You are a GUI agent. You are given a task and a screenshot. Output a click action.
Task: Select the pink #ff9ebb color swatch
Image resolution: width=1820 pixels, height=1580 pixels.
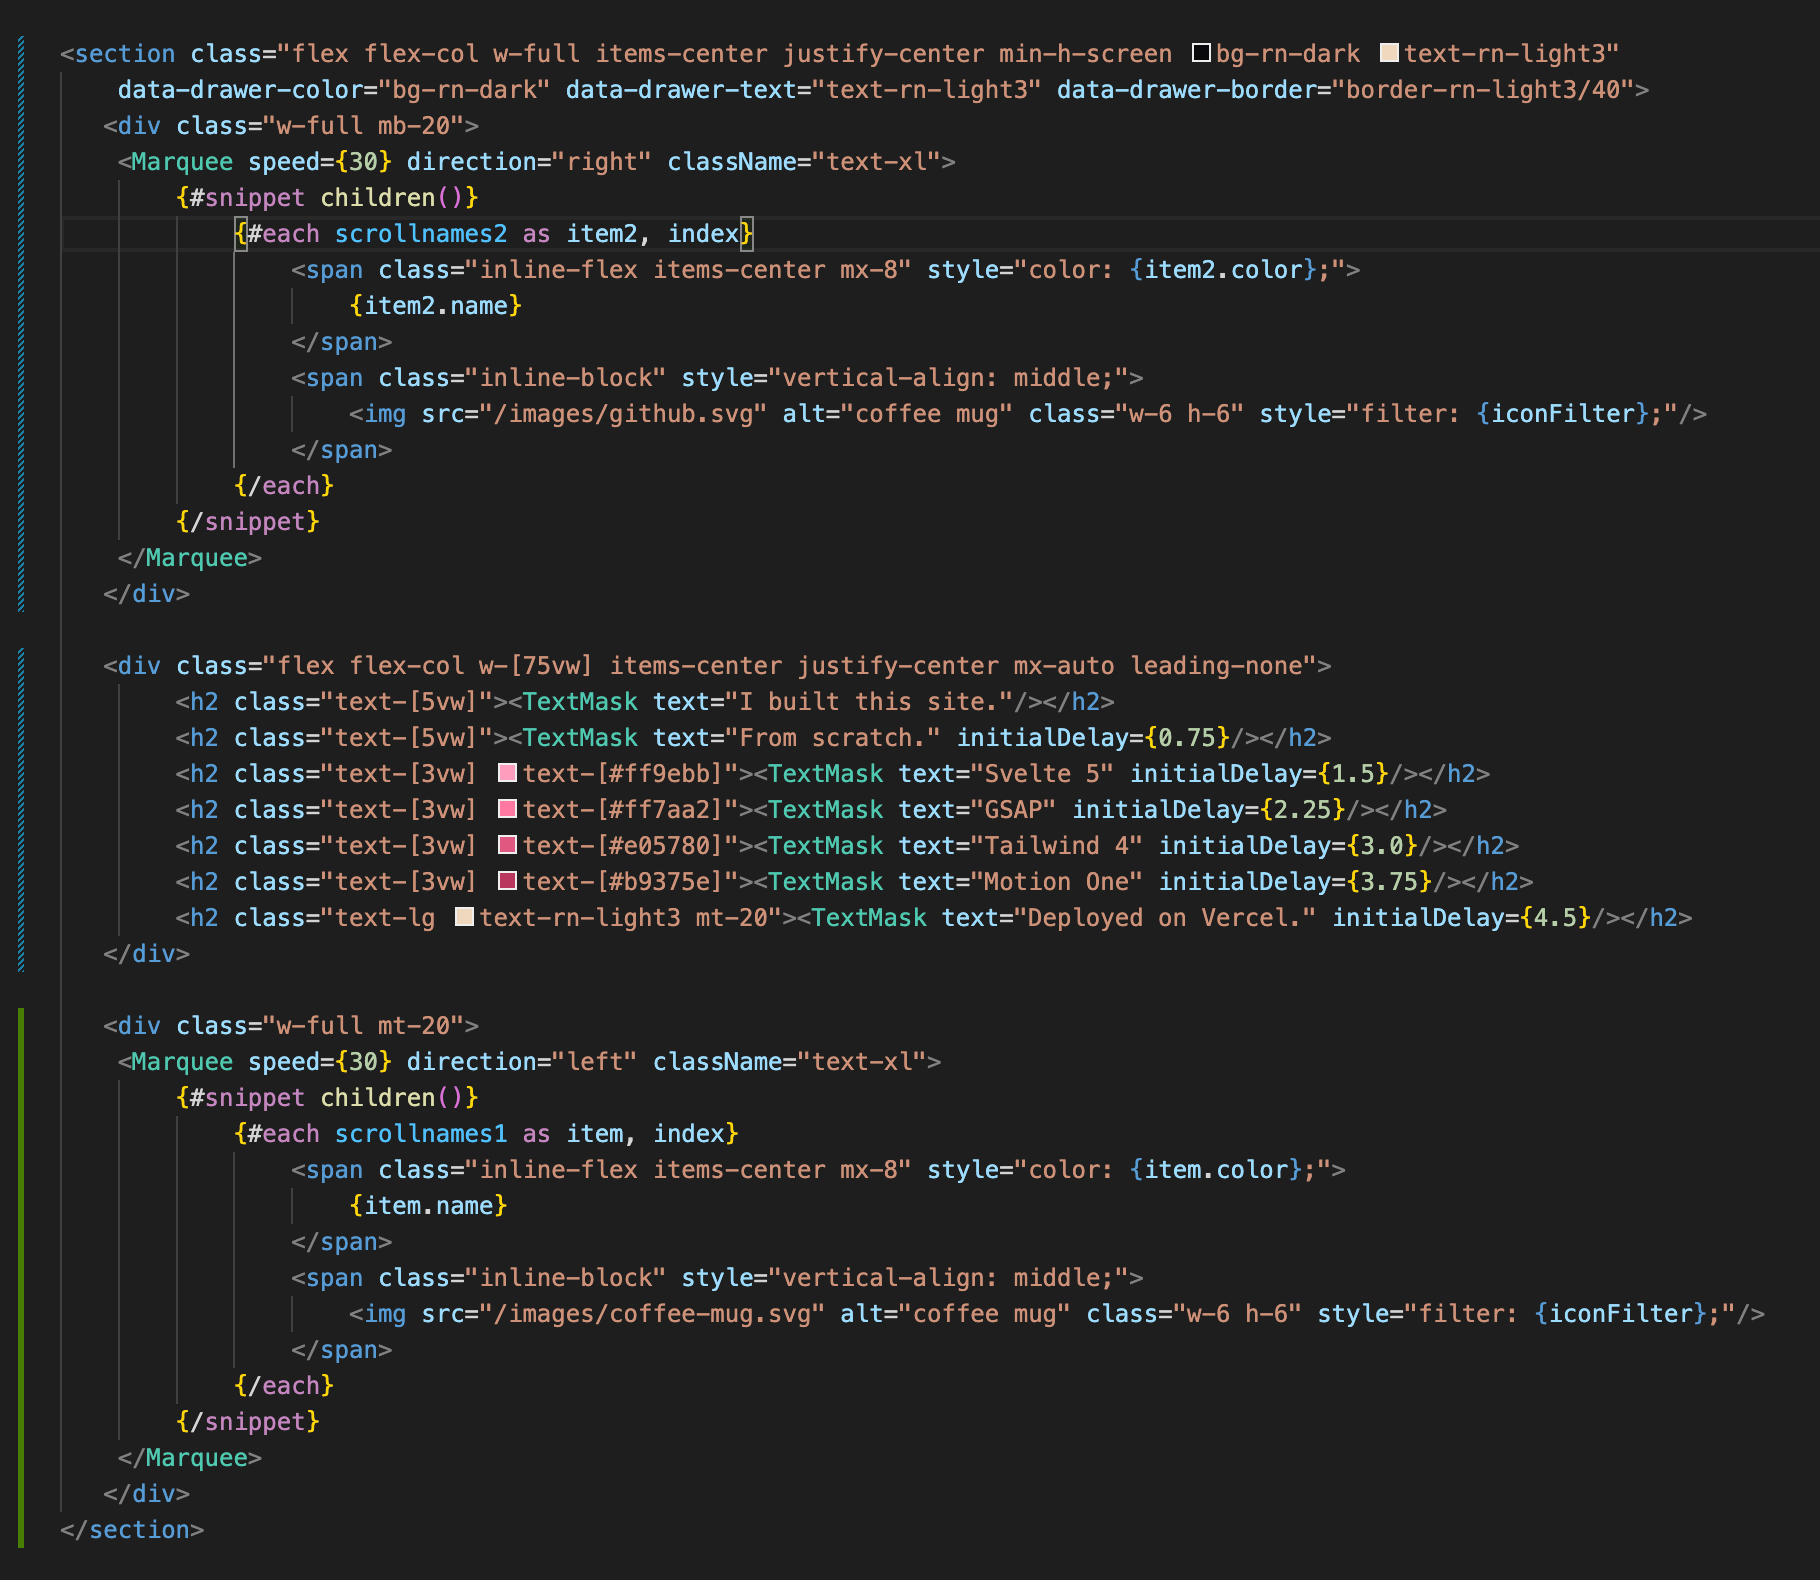pyautogui.click(x=509, y=773)
